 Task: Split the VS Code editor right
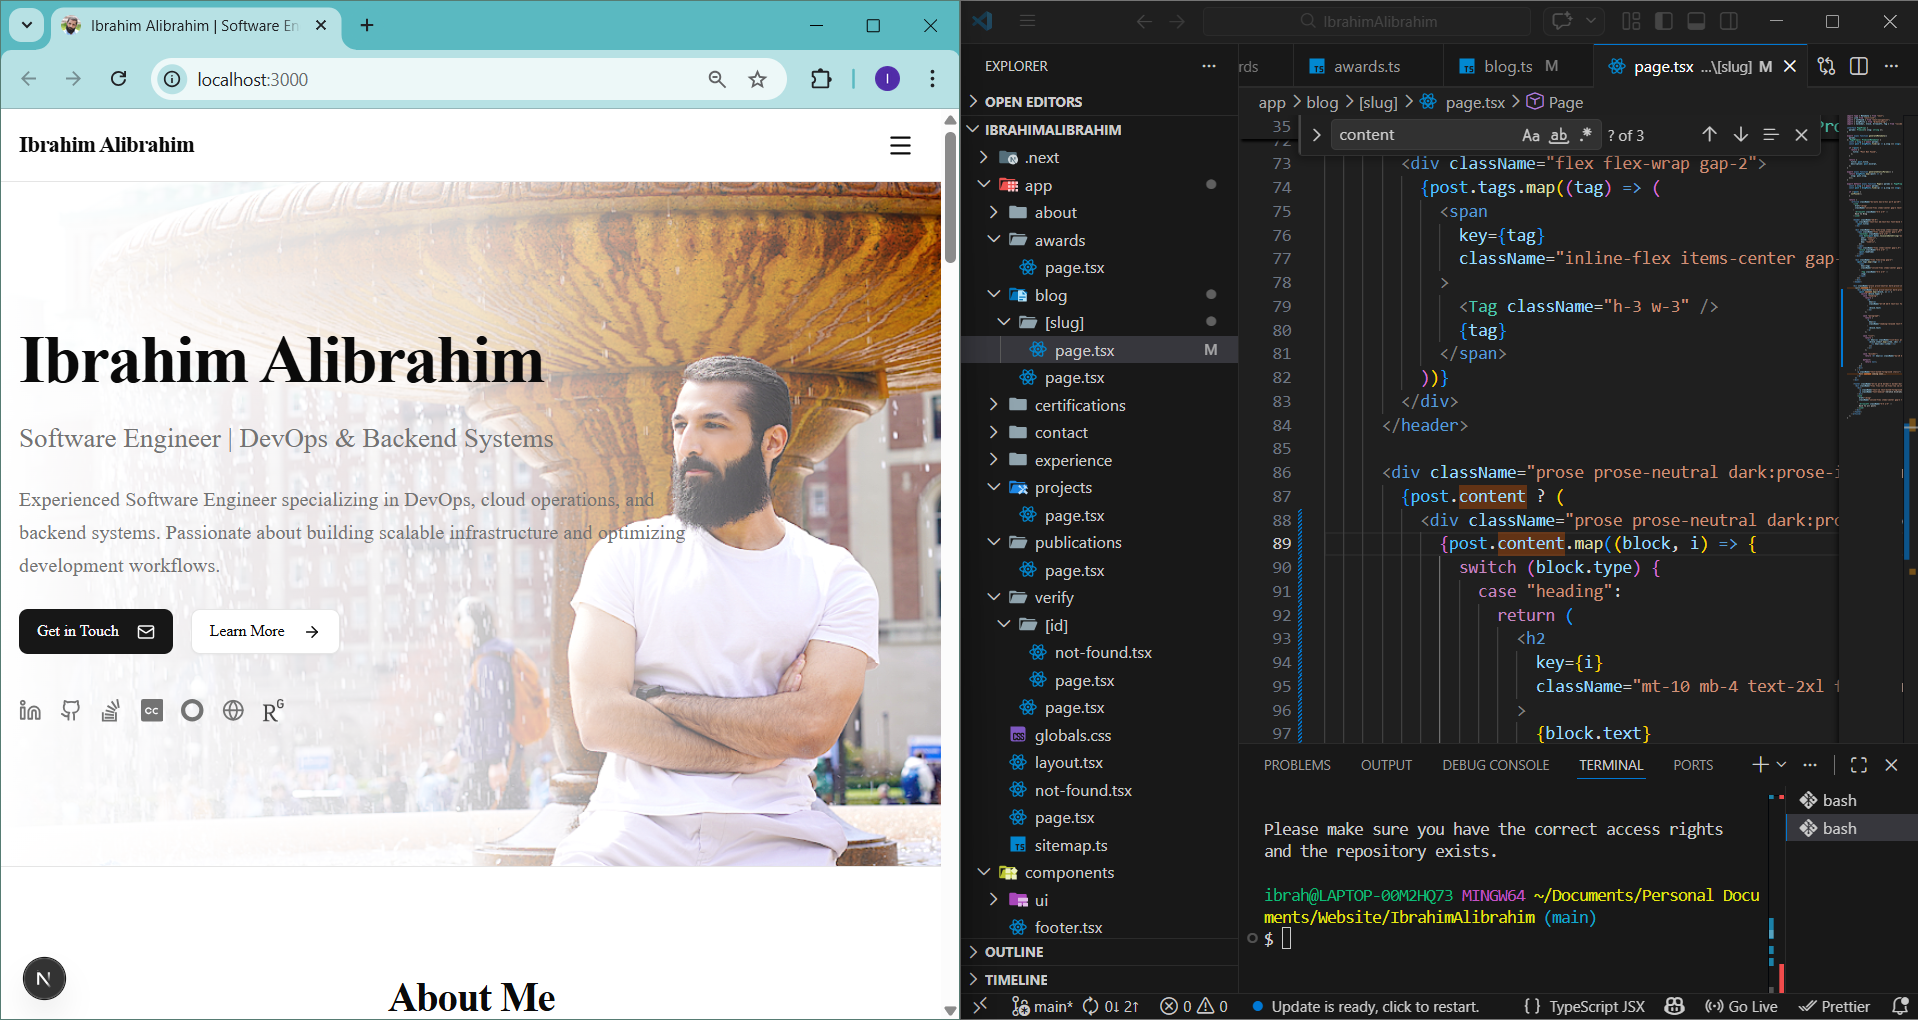coord(1858,66)
